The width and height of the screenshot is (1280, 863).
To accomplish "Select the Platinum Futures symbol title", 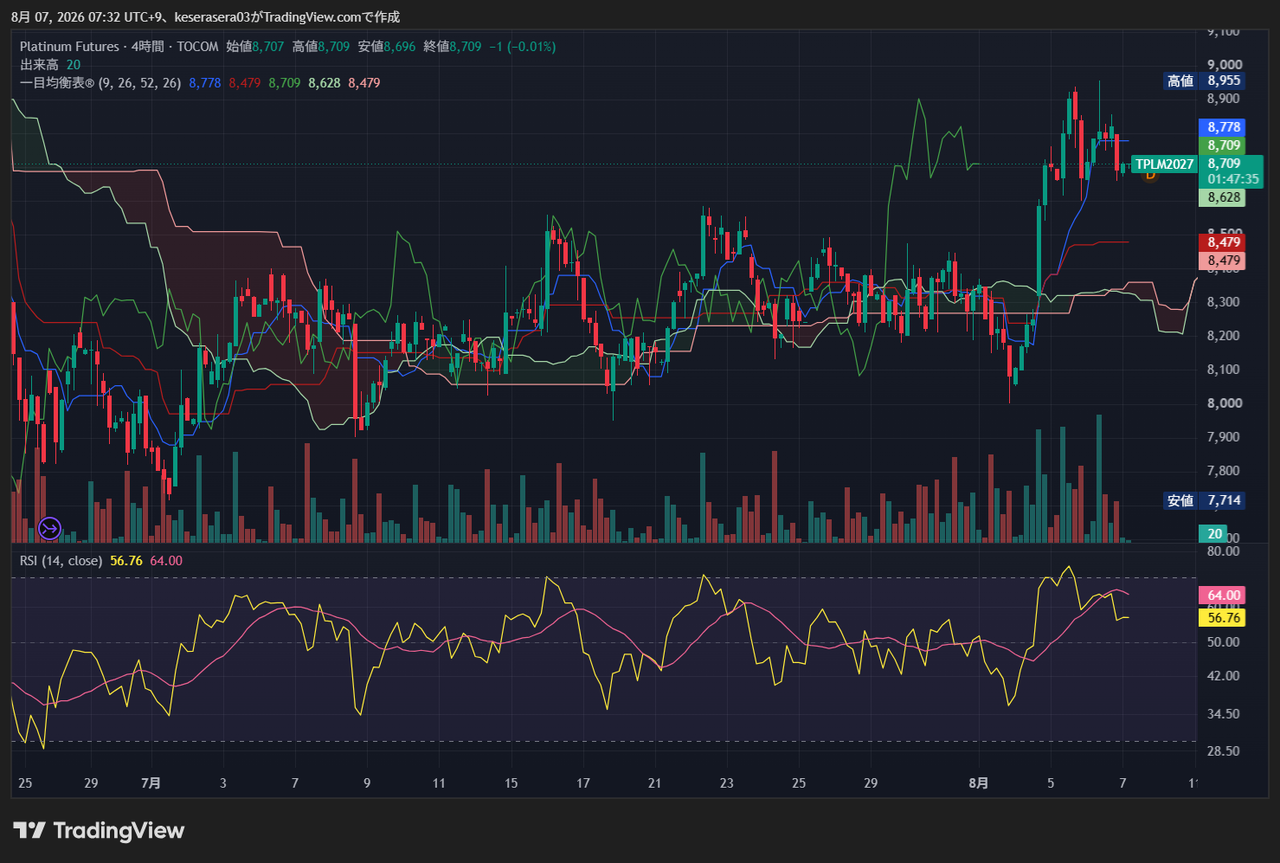I will click(x=68, y=46).
